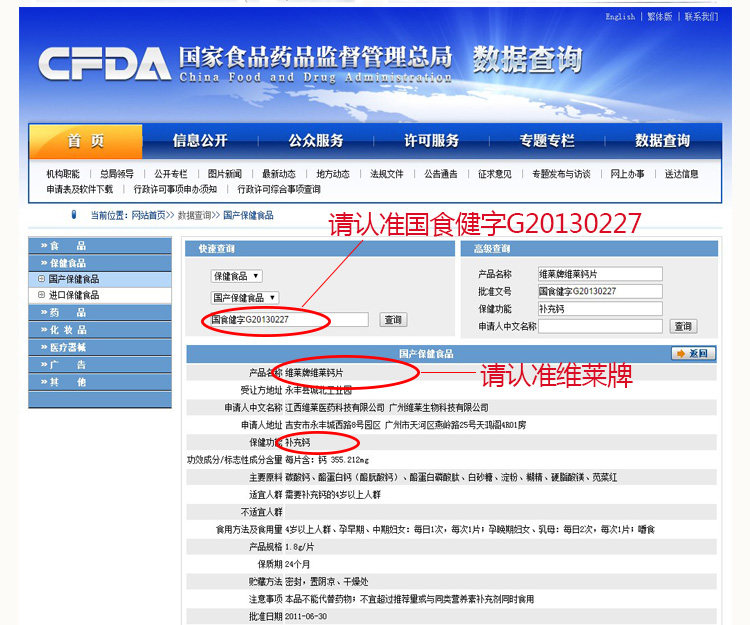750x625 pixels.
Task: Click the applicant name 江西维莱医药科技有限公司
Action: point(335,407)
